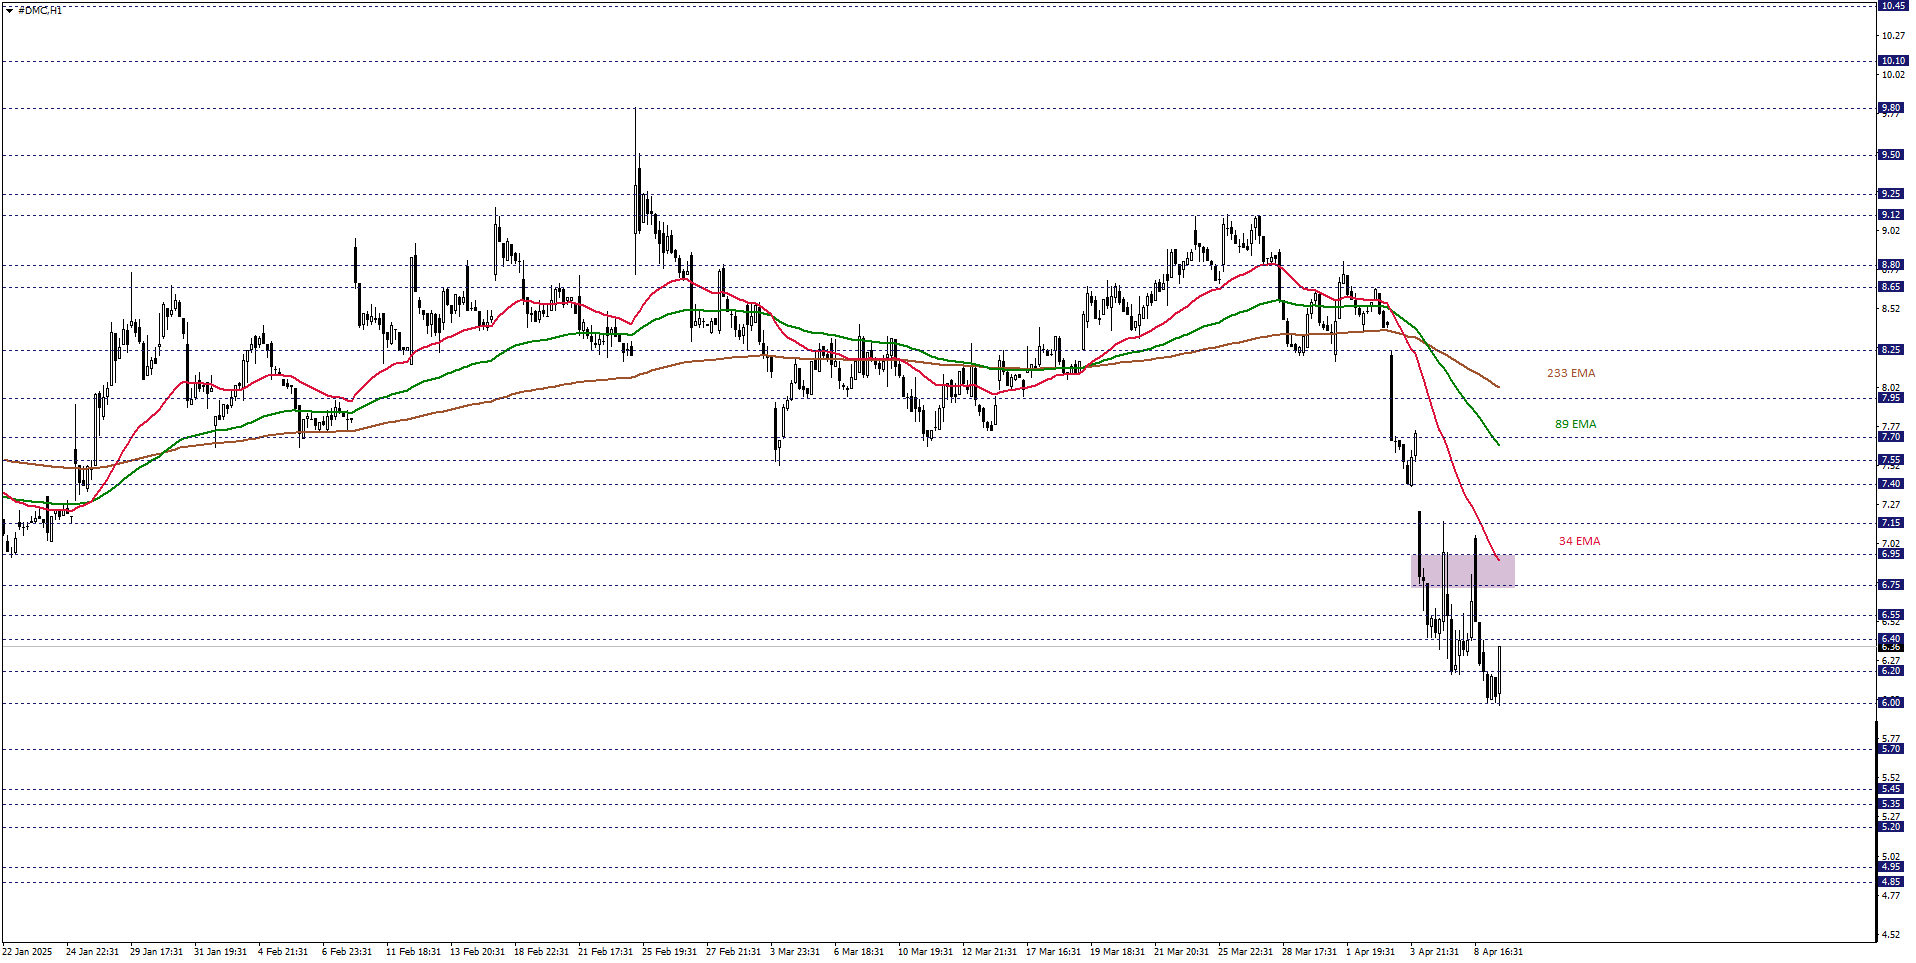The height and width of the screenshot is (963, 1916).
Task: Click the 29 Jan 17:31 time label
Action: [156, 952]
